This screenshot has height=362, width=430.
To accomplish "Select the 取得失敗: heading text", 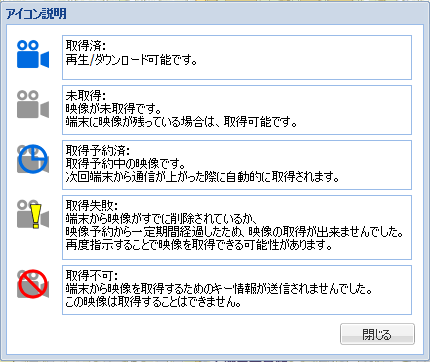I will pos(92,206).
